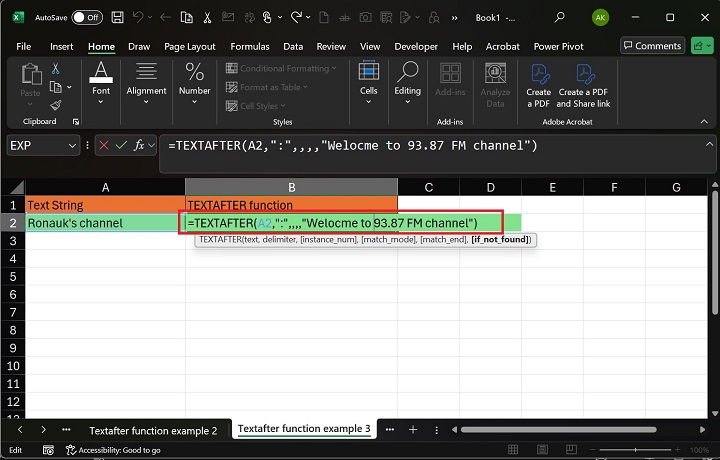
Task: Cancel formula entry with X icon
Action: click(103, 145)
